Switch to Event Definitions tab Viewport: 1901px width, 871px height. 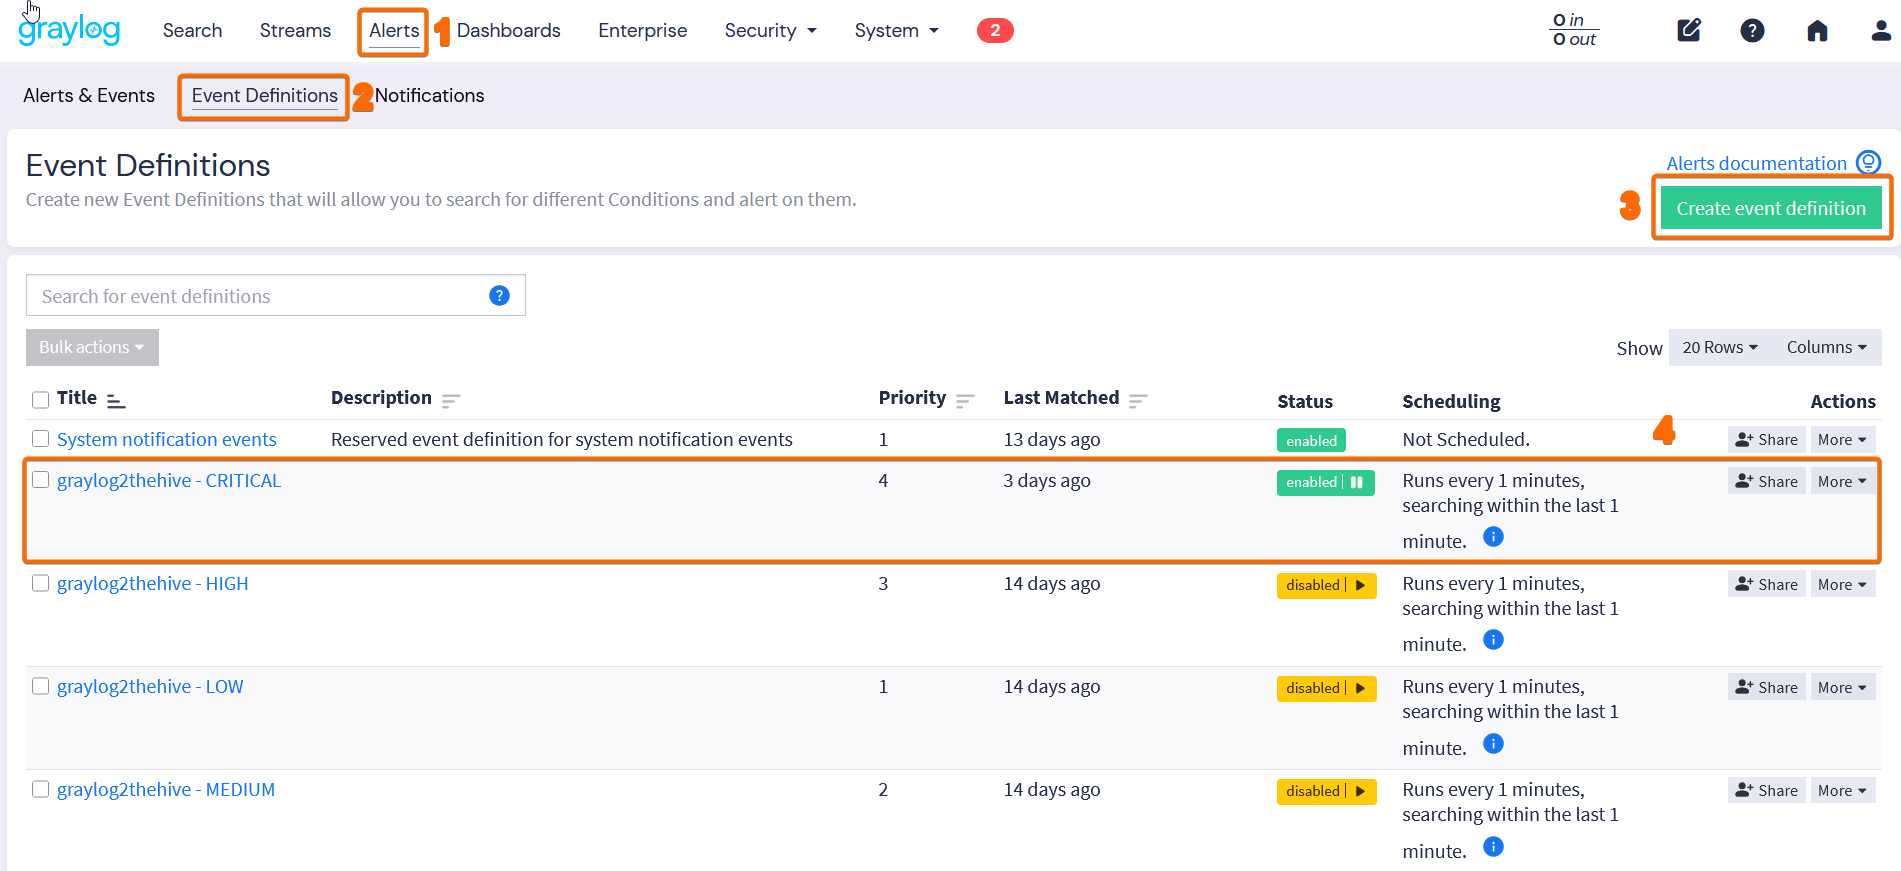(x=264, y=95)
